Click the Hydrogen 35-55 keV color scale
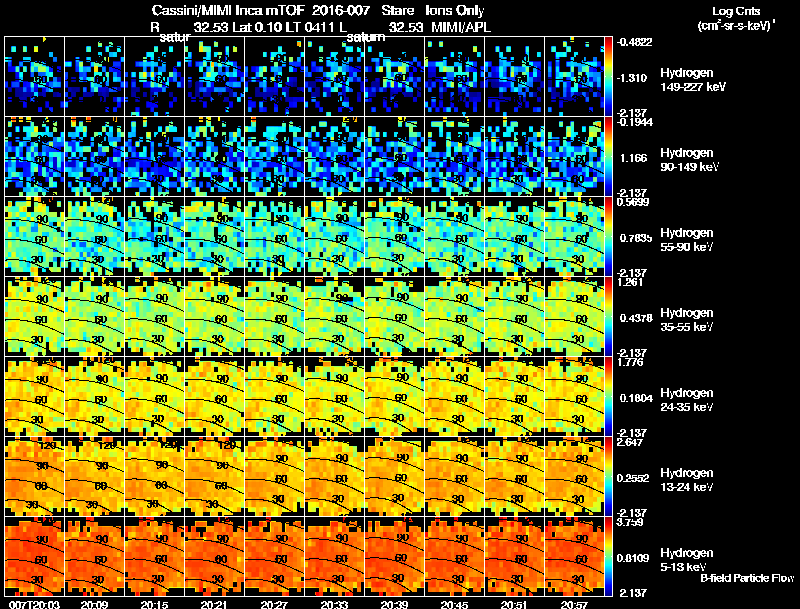The height and width of the screenshot is (609, 800). (x=608, y=316)
